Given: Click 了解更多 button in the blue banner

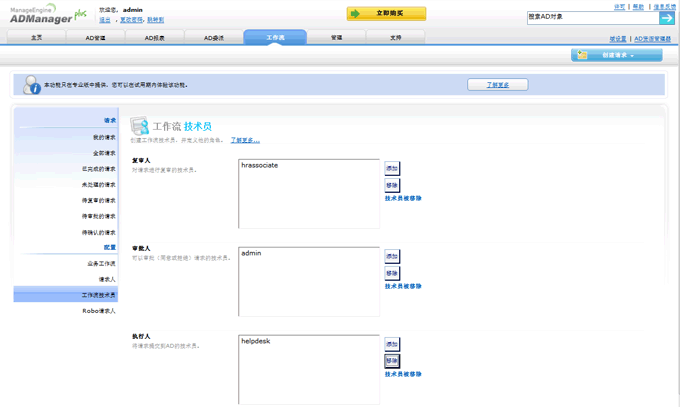Looking at the screenshot, I should (x=498, y=85).
